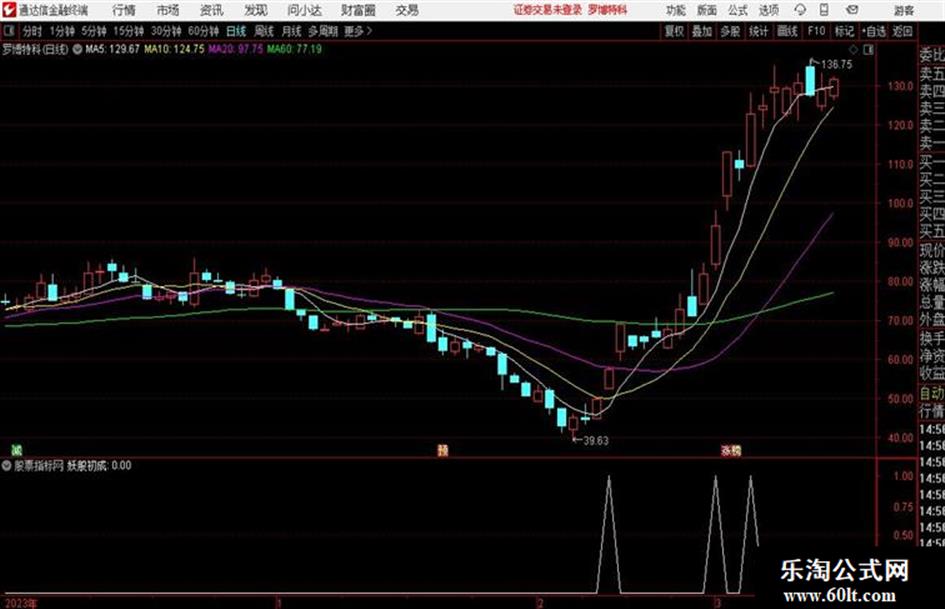The height and width of the screenshot is (609, 945).
Task: Click the 2023年 date axis label
Action: click(20, 603)
